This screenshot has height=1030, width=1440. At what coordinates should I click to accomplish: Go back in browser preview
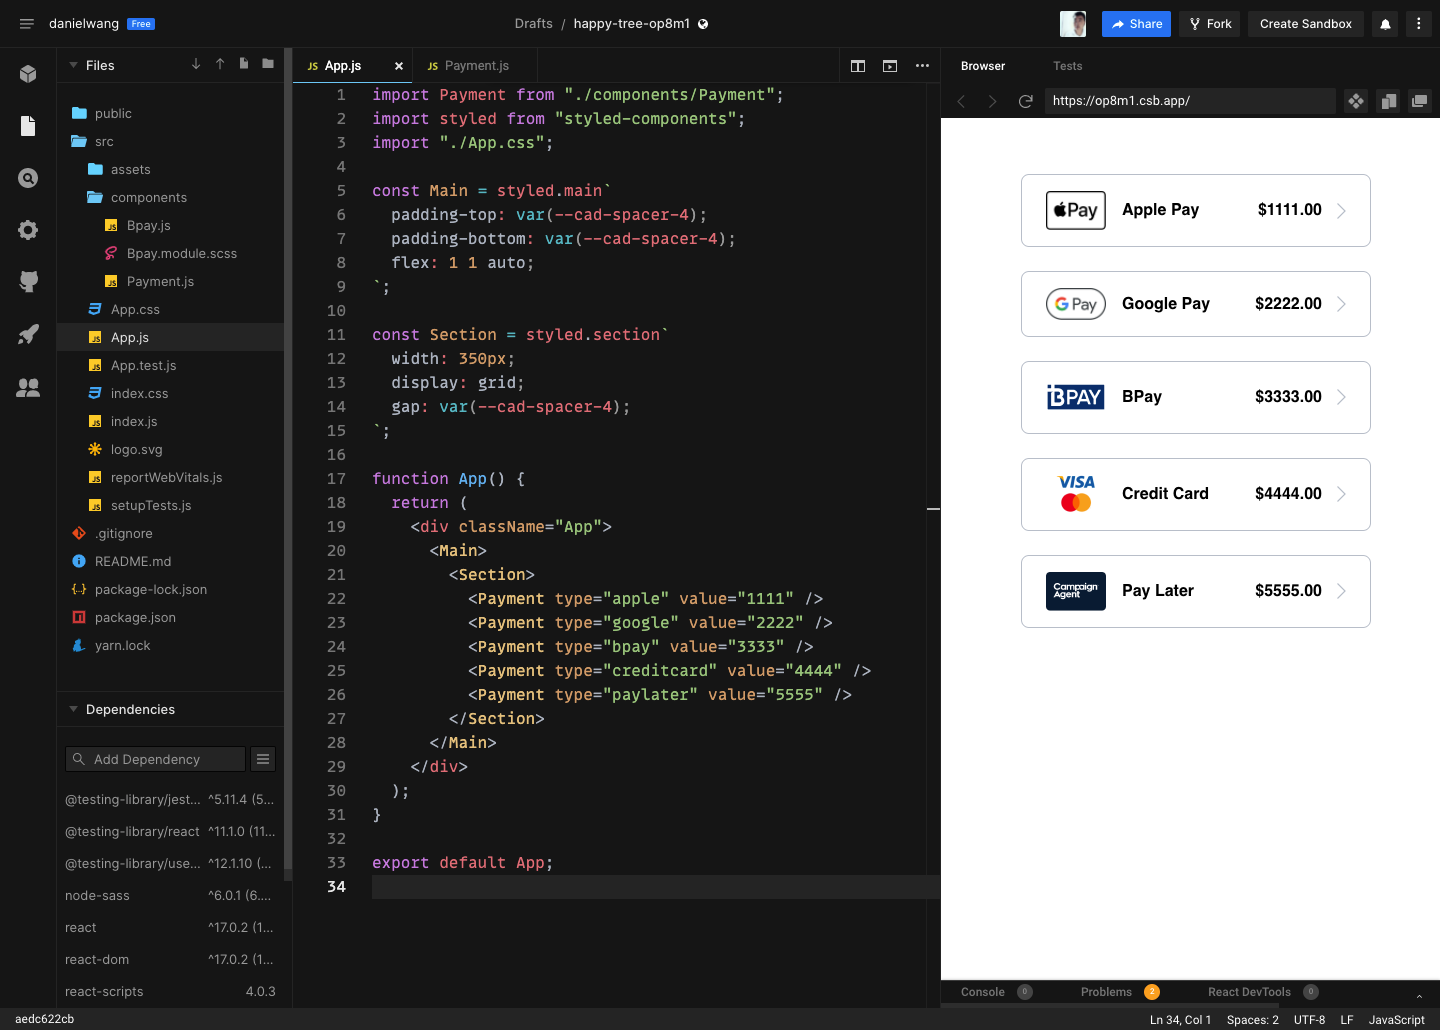pyautogui.click(x=961, y=101)
